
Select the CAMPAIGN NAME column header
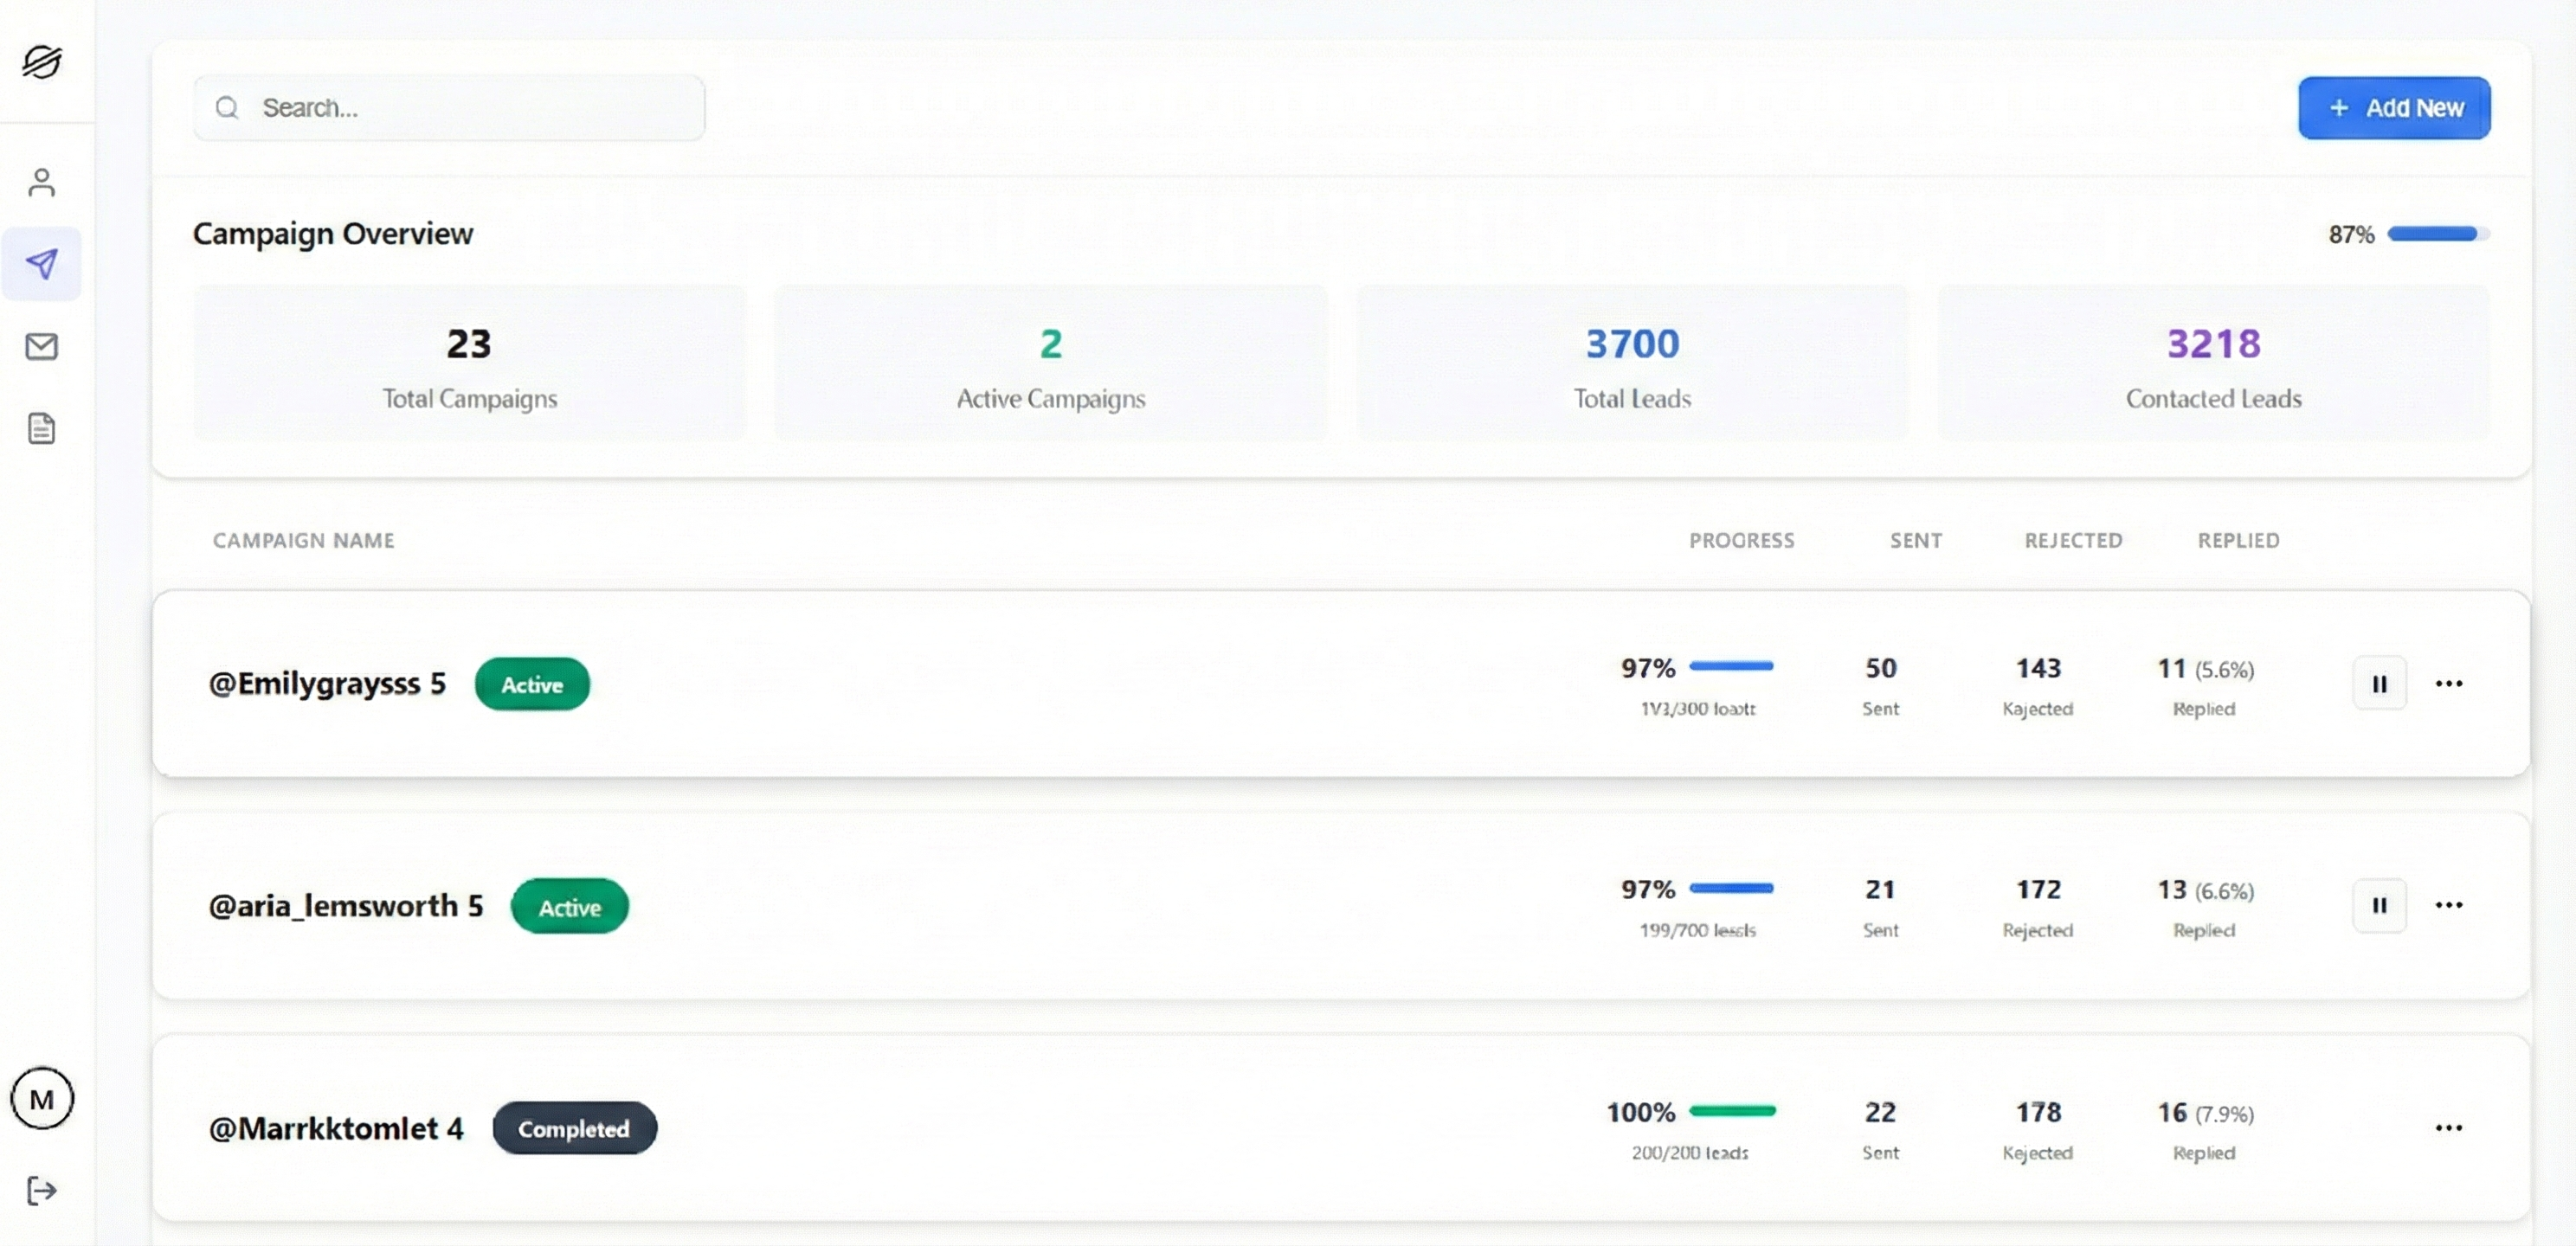click(303, 540)
